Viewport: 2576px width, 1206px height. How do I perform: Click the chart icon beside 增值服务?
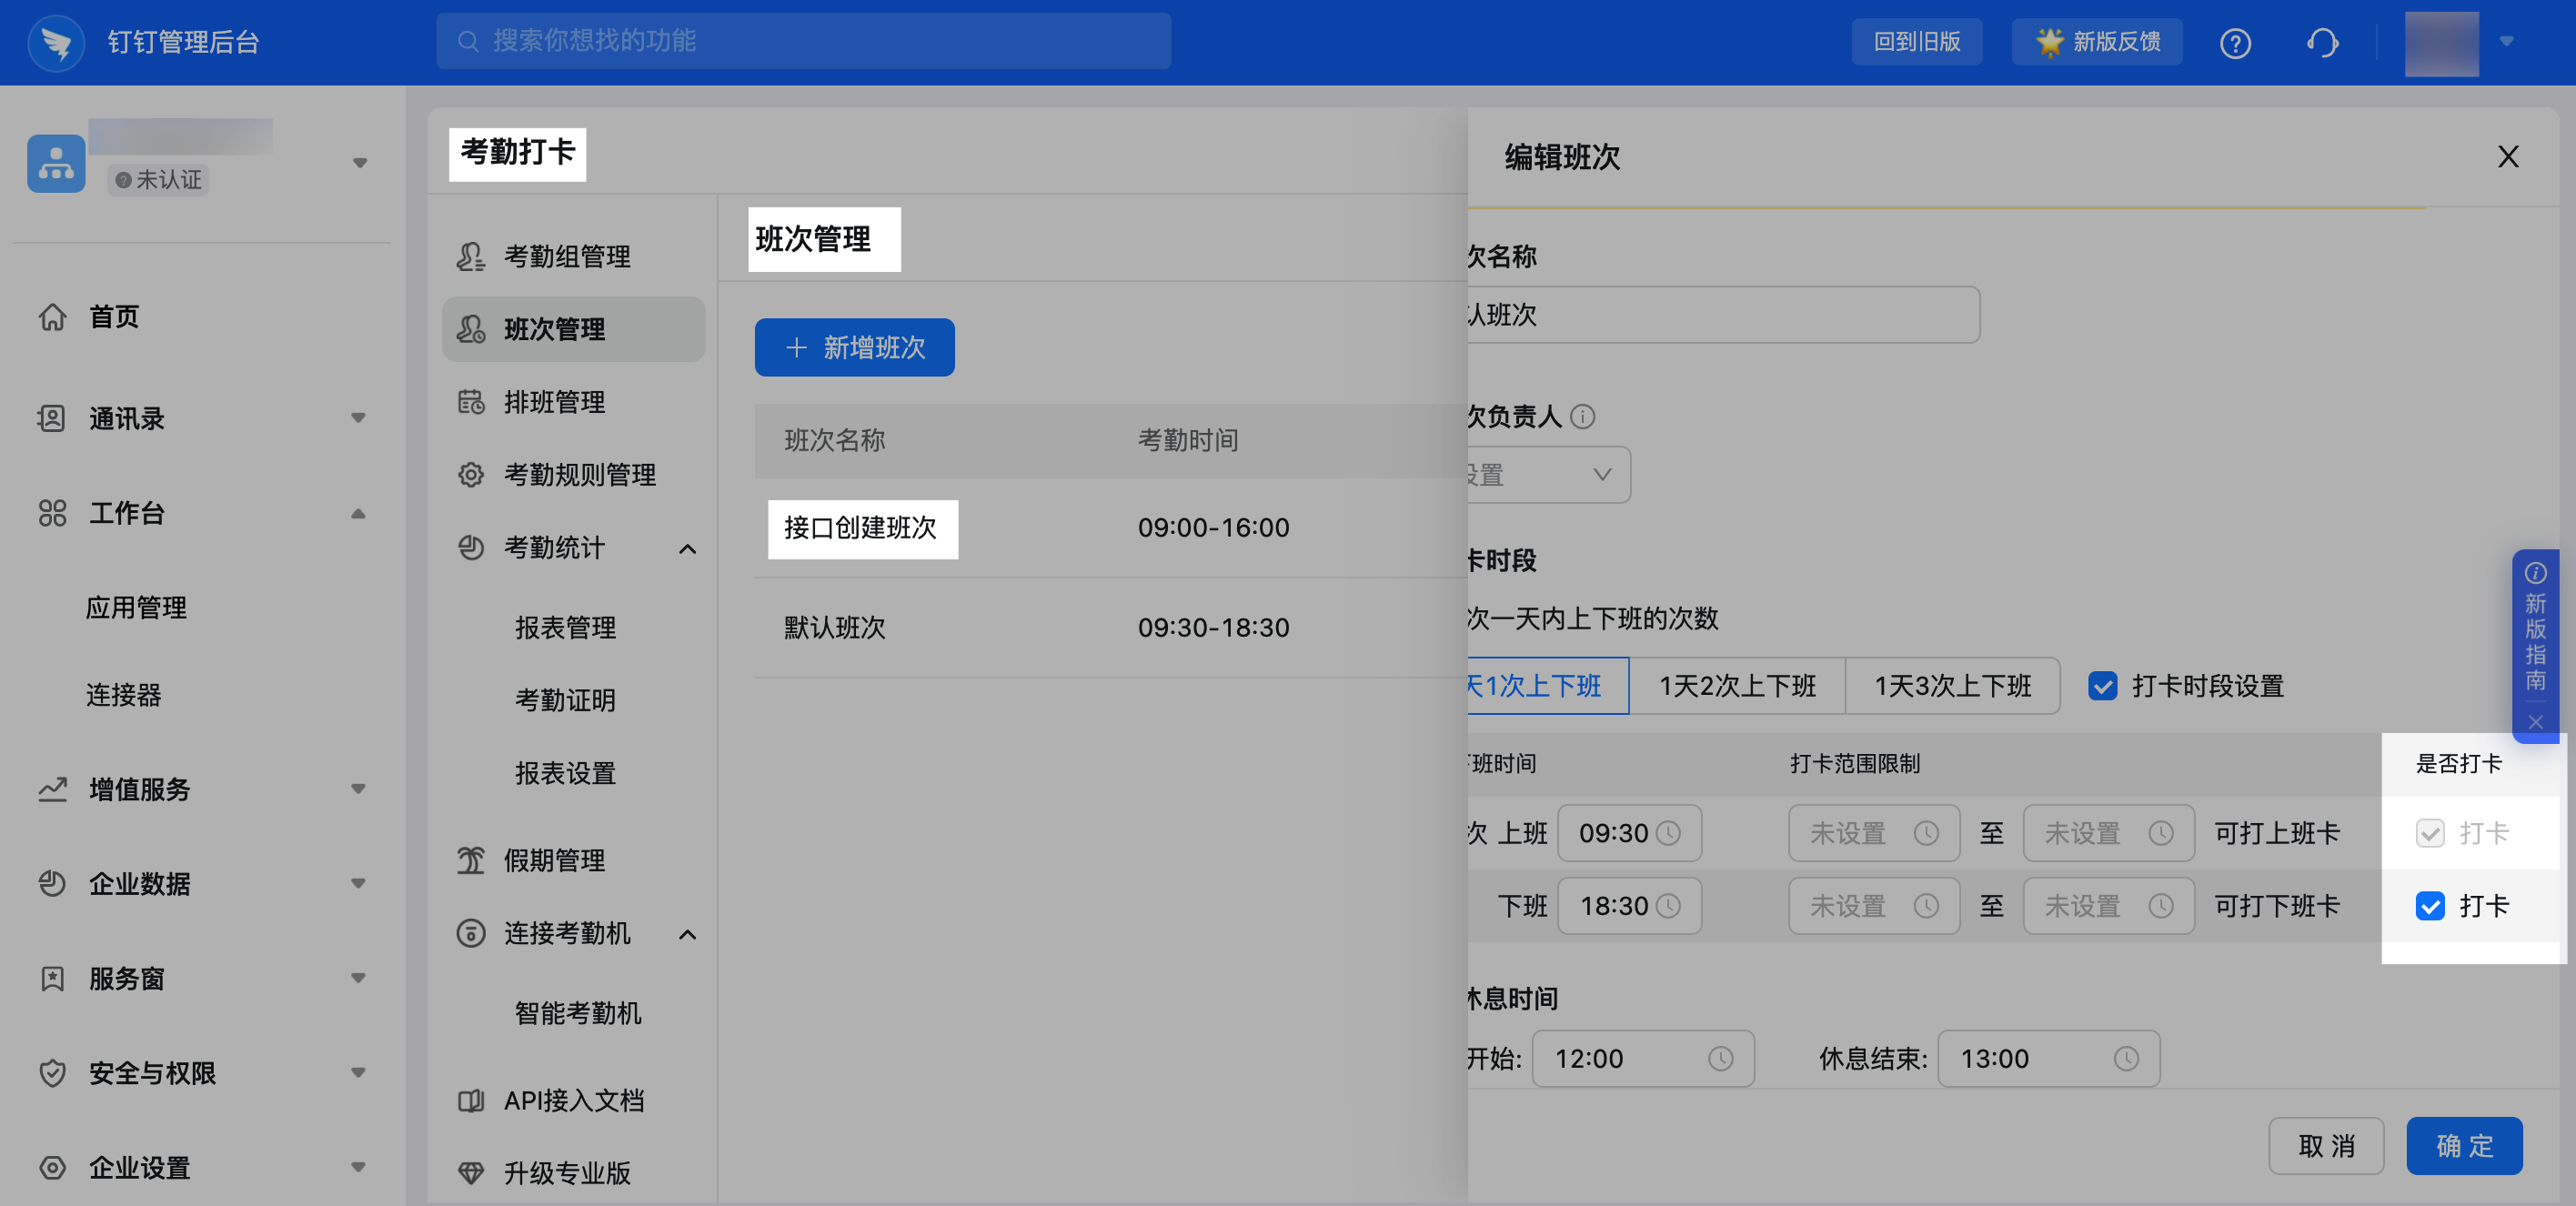52,789
